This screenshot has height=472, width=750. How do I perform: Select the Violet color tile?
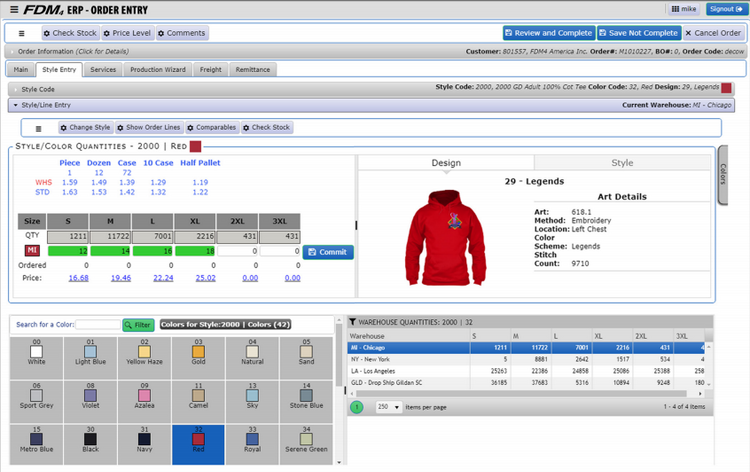[90, 401]
